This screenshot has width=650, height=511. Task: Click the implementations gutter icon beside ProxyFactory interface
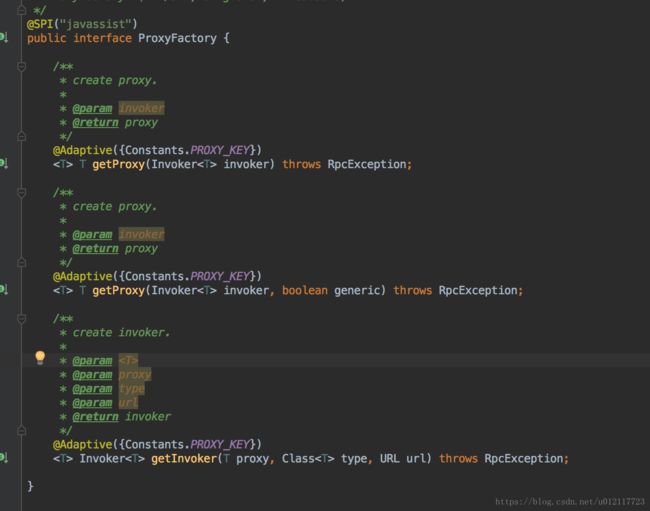click(3, 37)
